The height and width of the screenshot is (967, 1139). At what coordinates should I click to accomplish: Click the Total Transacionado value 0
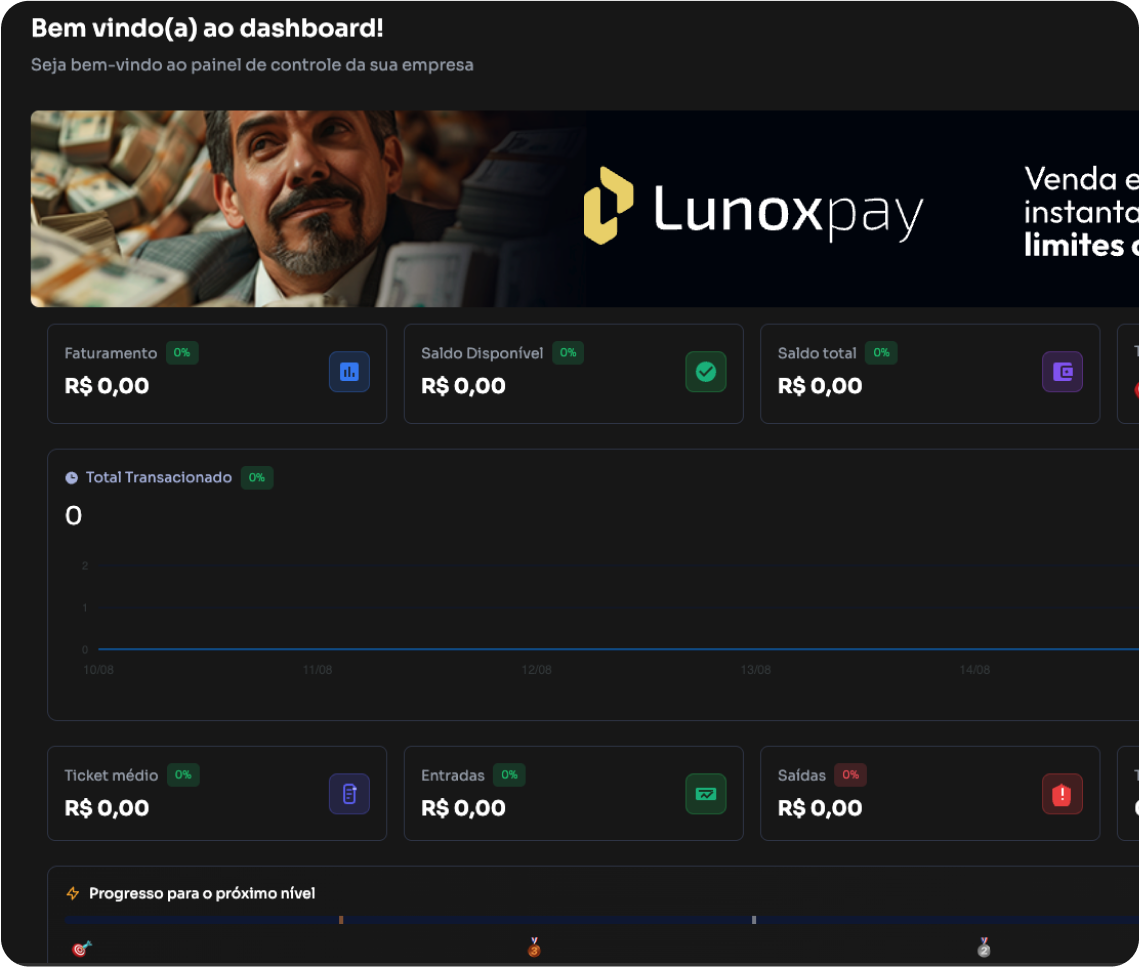click(73, 516)
